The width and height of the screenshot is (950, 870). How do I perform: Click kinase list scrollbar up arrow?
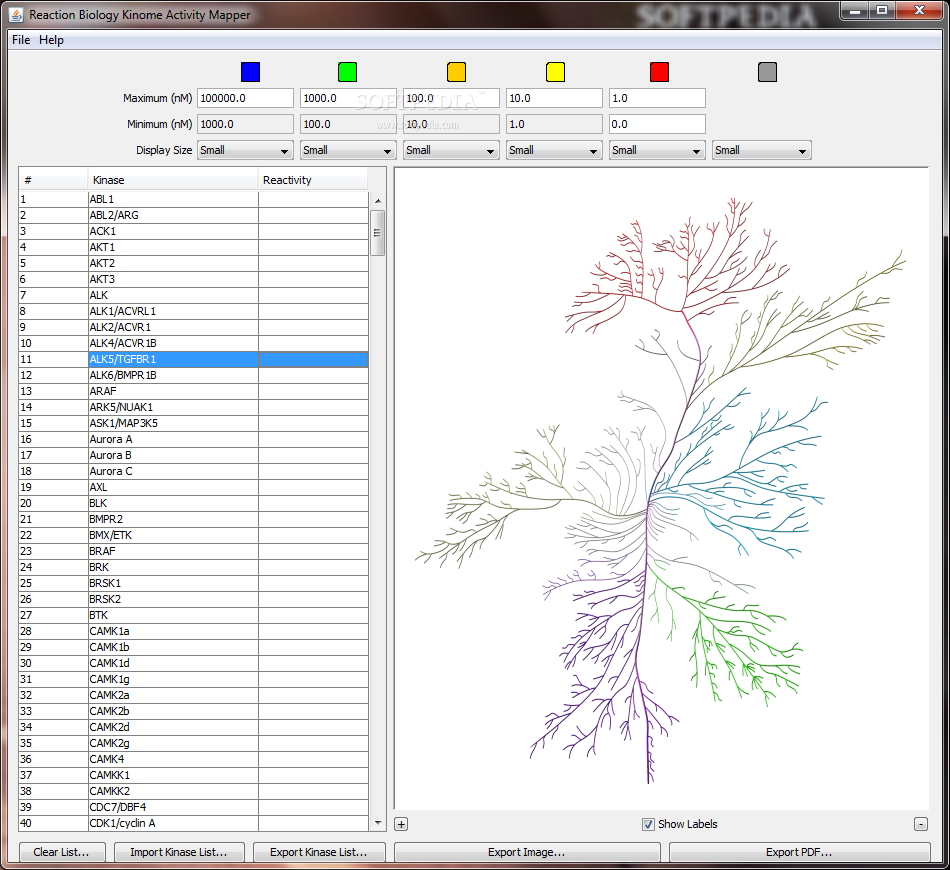click(378, 201)
